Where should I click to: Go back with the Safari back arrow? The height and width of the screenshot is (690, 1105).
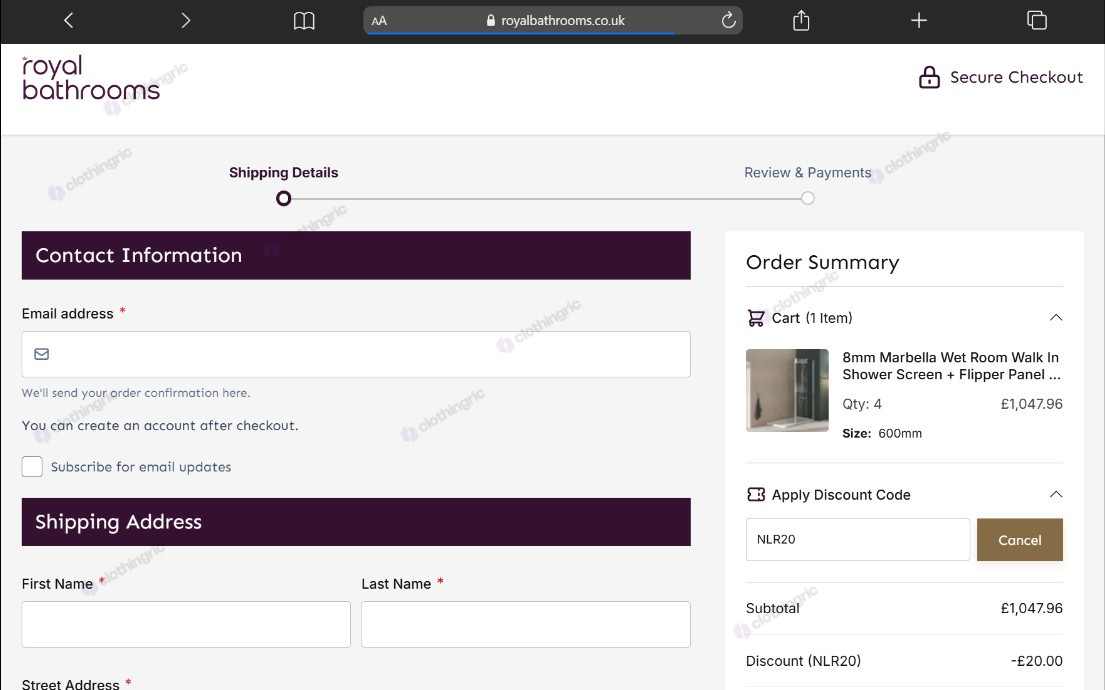[68, 20]
